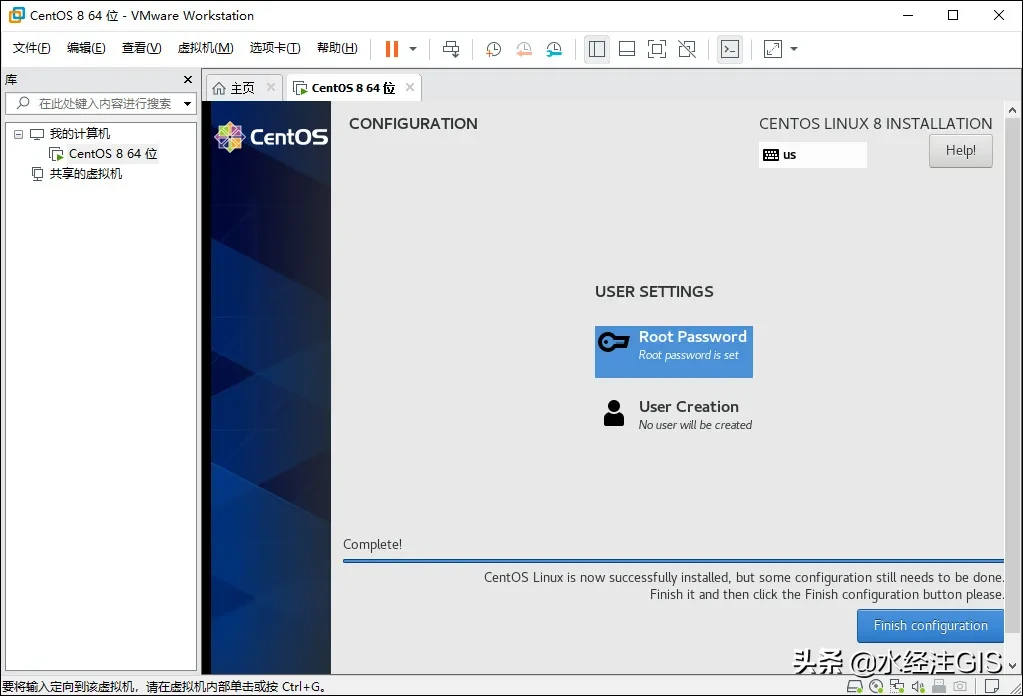Viewport: 1023px width, 696px height.
Task: Click the us keyboard layout indicator
Action: 812,155
